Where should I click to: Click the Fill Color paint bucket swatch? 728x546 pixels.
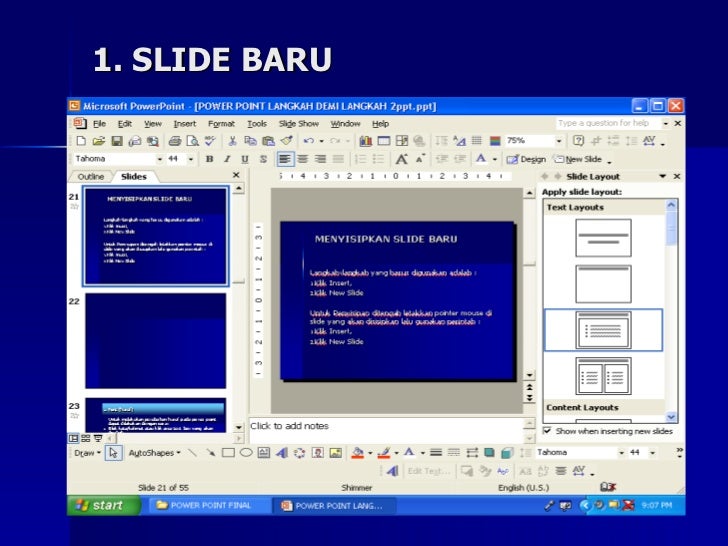pyautogui.click(x=357, y=453)
